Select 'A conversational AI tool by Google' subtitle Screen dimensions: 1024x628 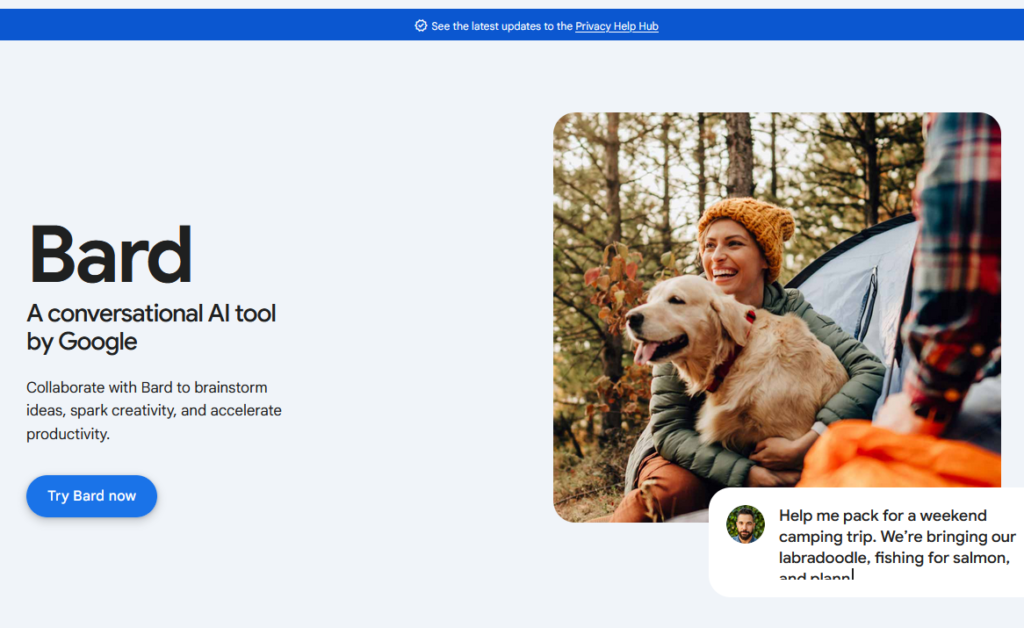coord(151,327)
